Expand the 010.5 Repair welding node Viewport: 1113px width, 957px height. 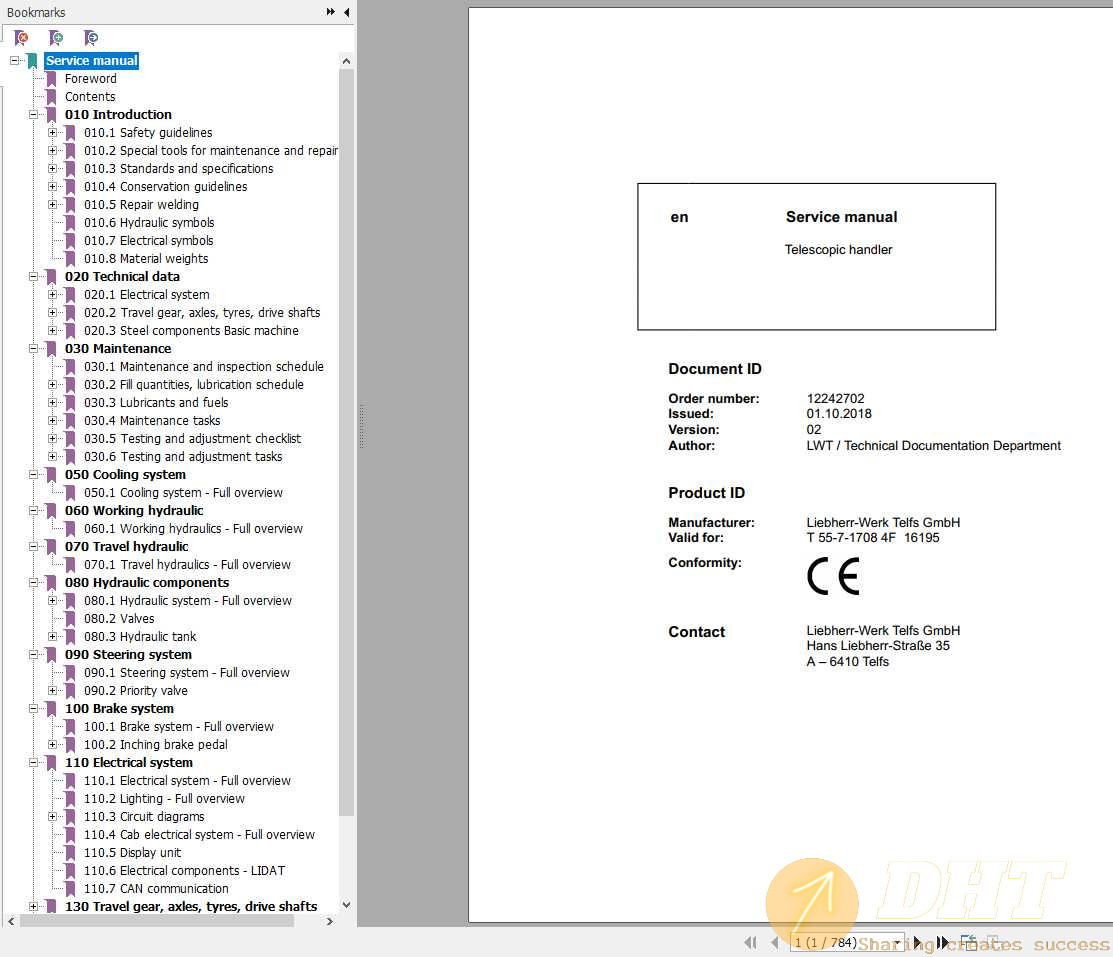click(x=53, y=204)
